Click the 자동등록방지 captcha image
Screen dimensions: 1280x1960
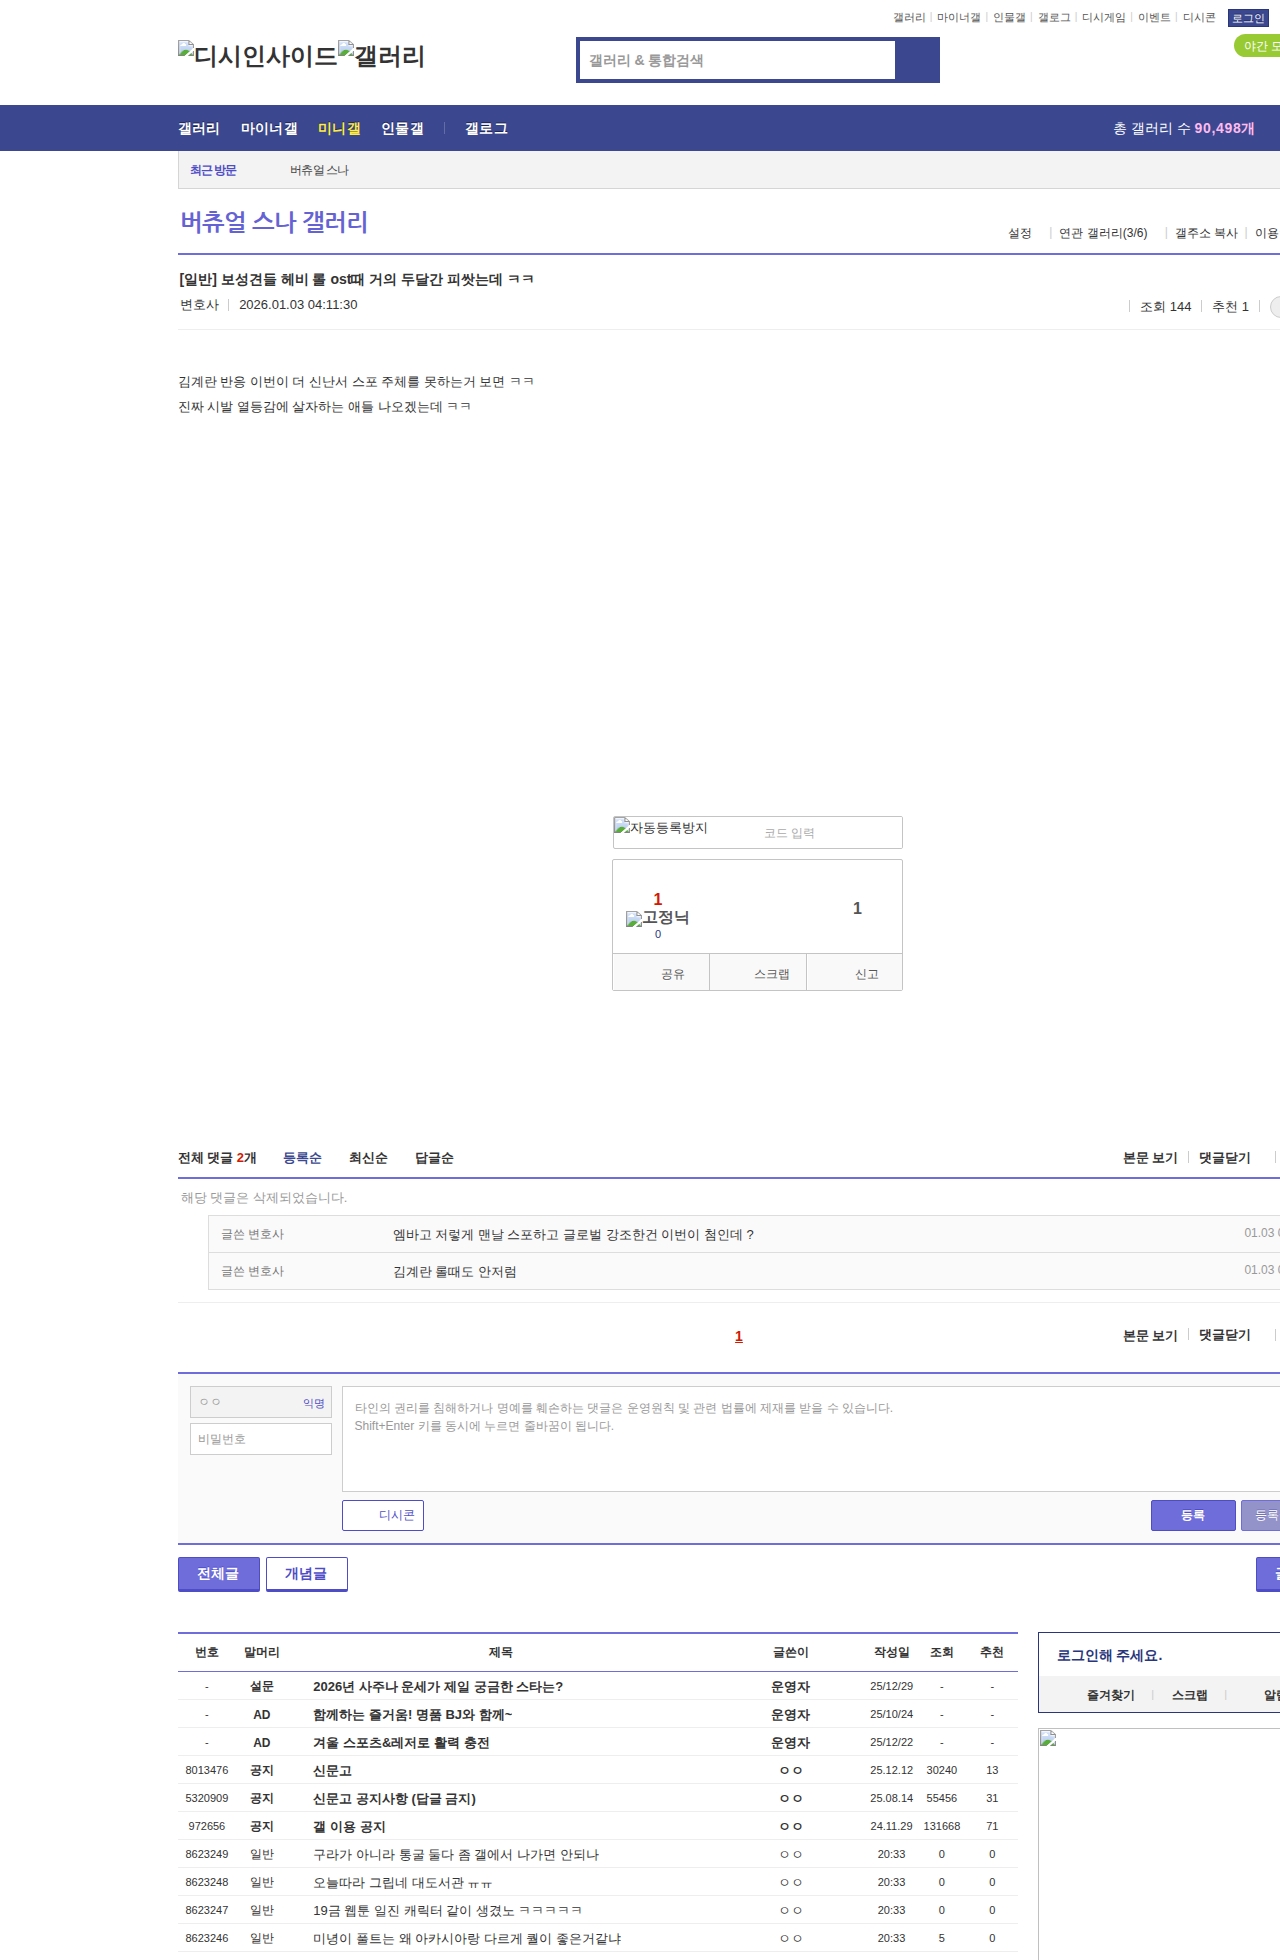coord(661,828)
